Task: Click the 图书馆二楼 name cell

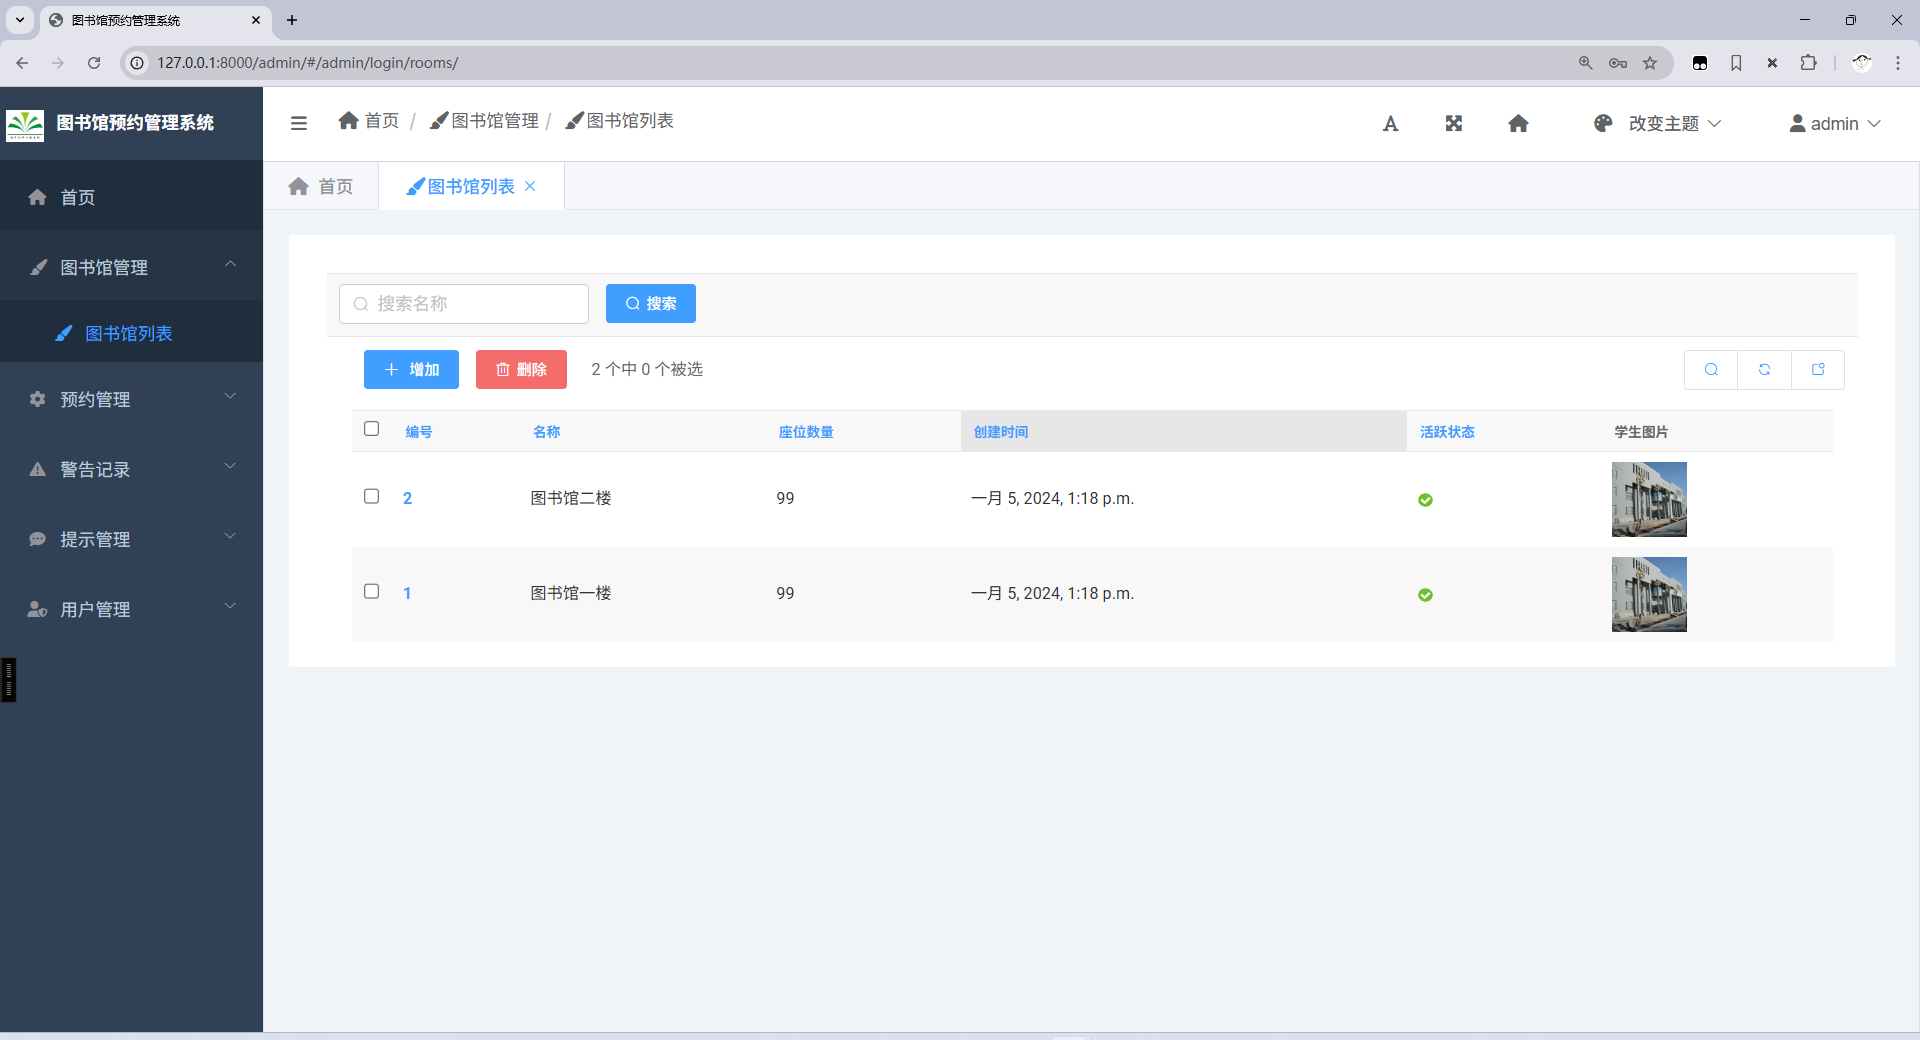Action: pyautogui.click(x=571, y=499)
